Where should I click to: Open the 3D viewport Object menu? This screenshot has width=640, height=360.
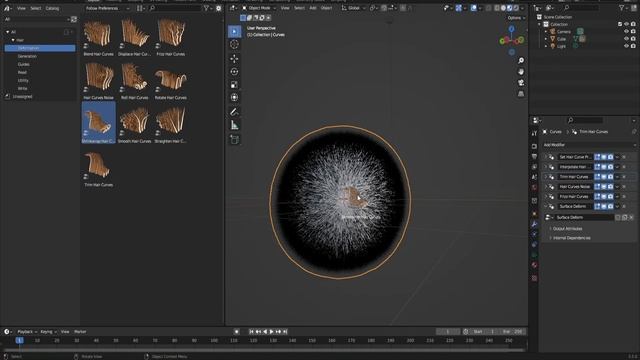tap(326, 8)
